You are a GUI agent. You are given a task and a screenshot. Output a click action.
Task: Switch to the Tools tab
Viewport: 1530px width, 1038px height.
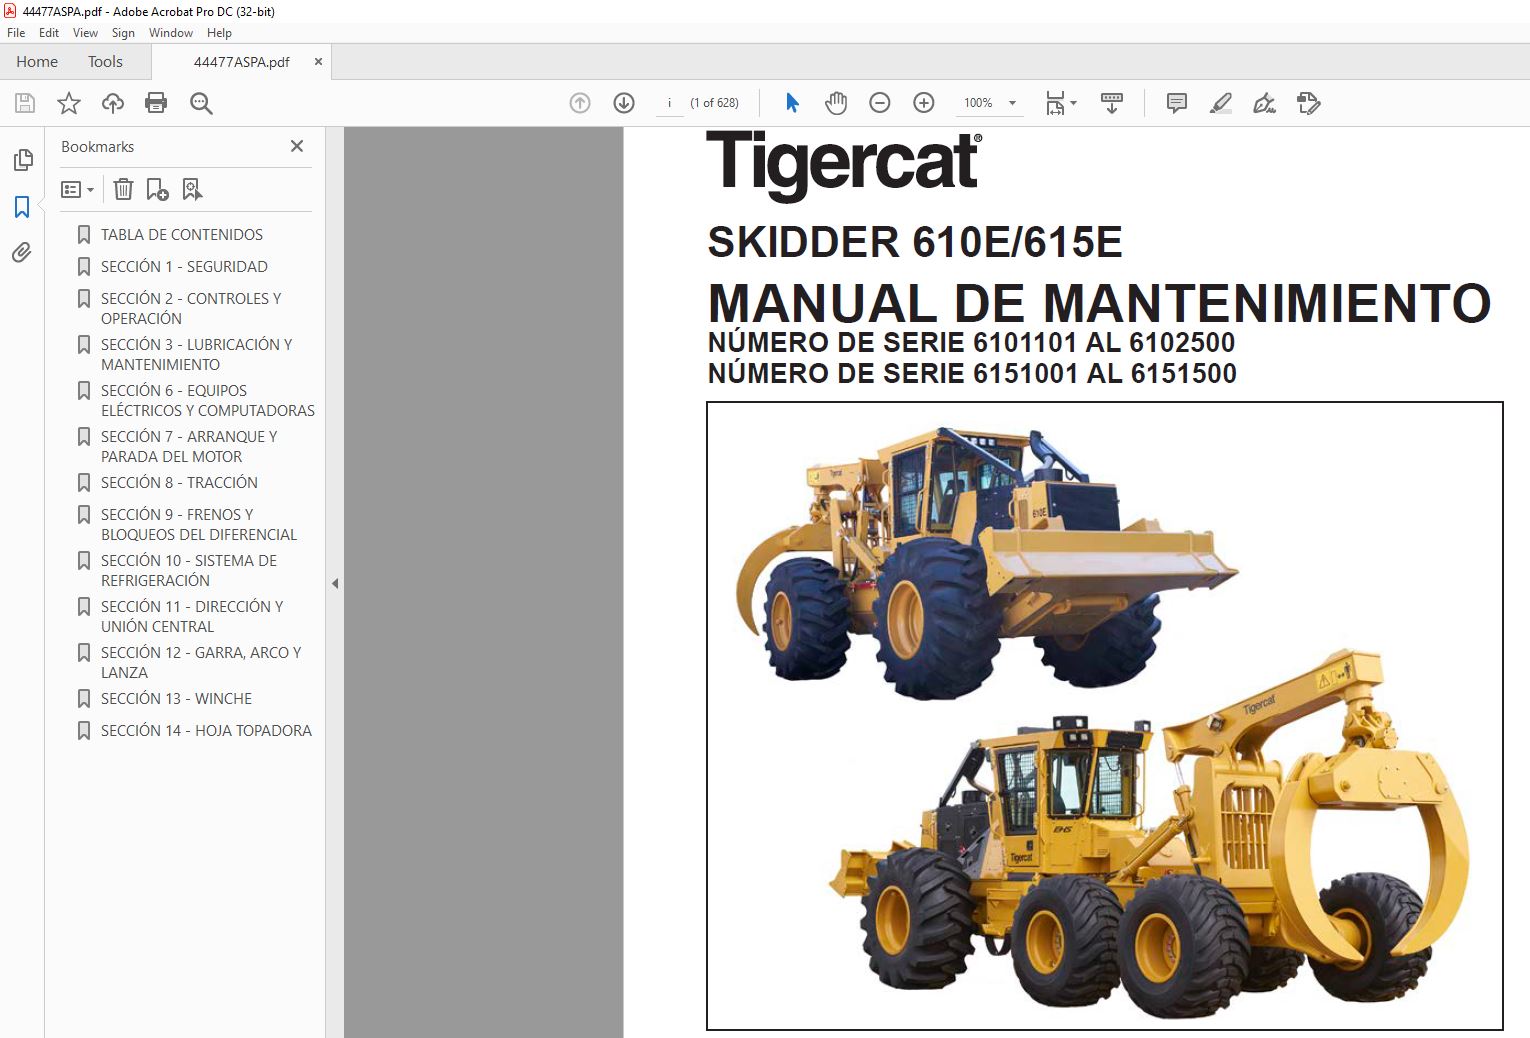[x=105, y=62]
